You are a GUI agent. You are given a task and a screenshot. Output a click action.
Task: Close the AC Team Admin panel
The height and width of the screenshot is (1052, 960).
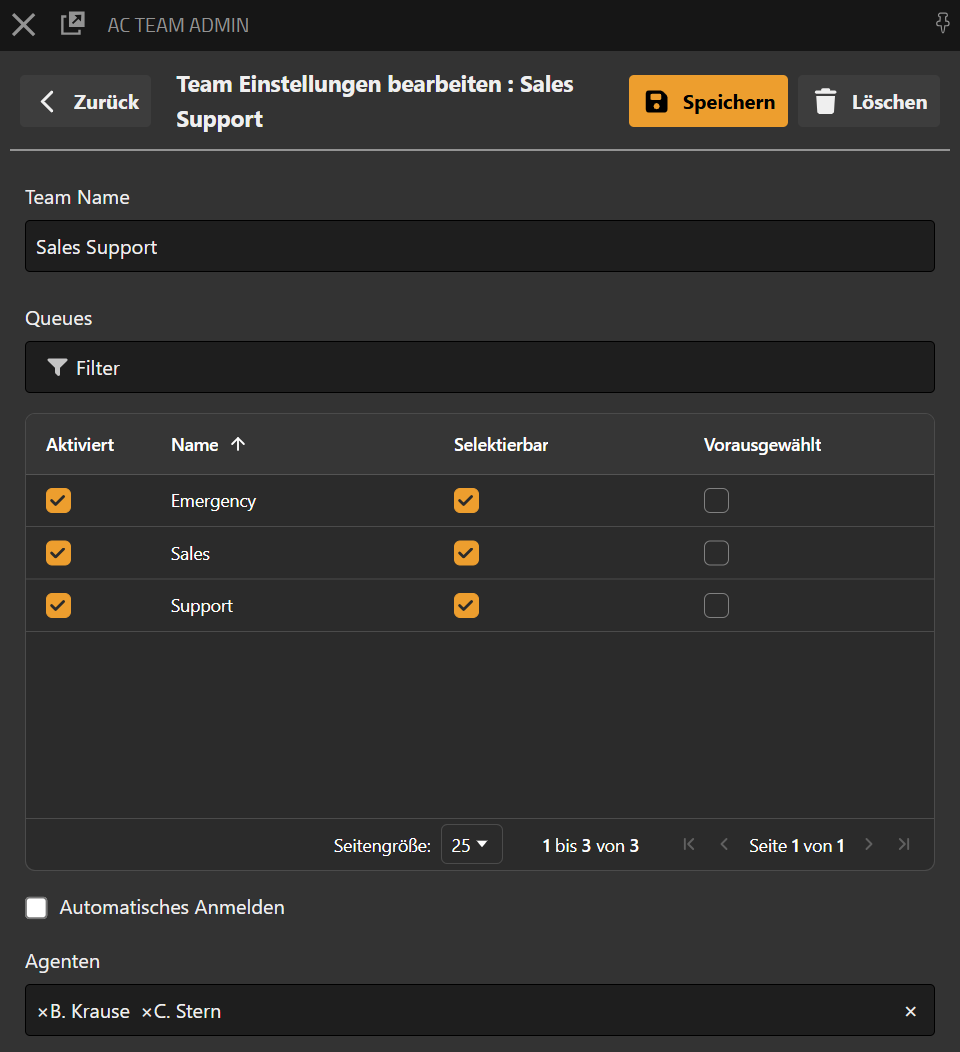[24, 25]
